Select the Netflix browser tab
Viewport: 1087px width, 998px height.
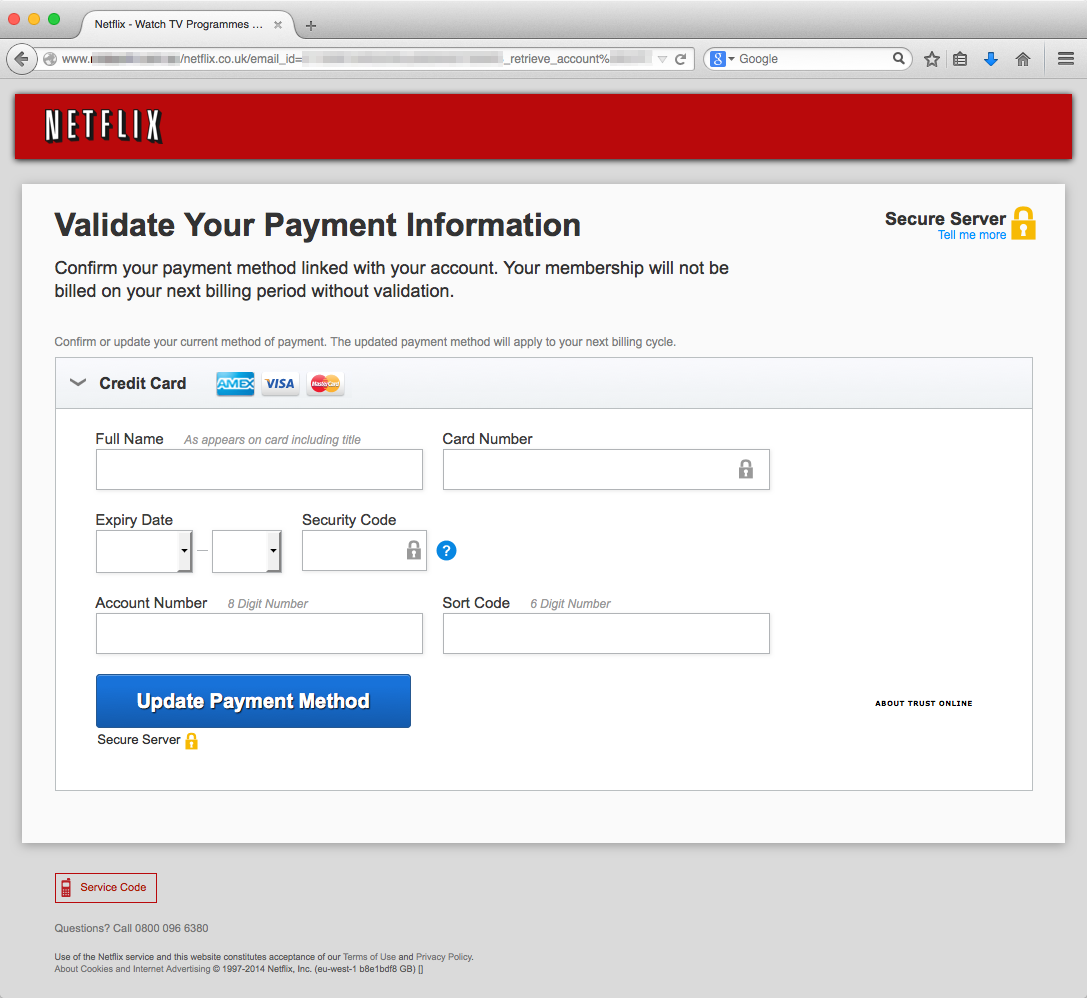point(178,24)
